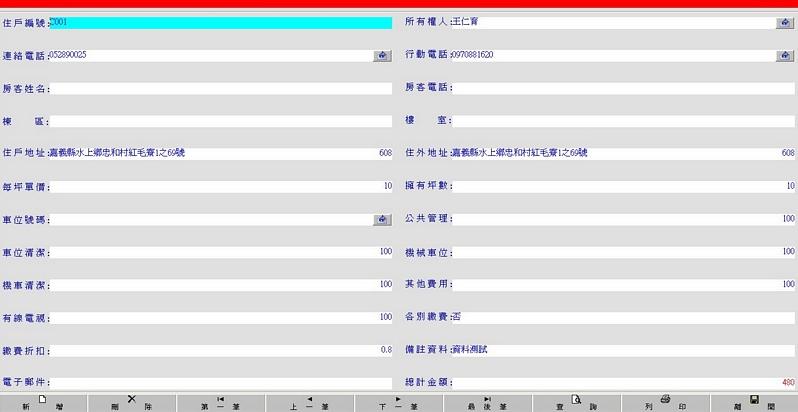Jump to last record (最後筆)

pos(487,403)
